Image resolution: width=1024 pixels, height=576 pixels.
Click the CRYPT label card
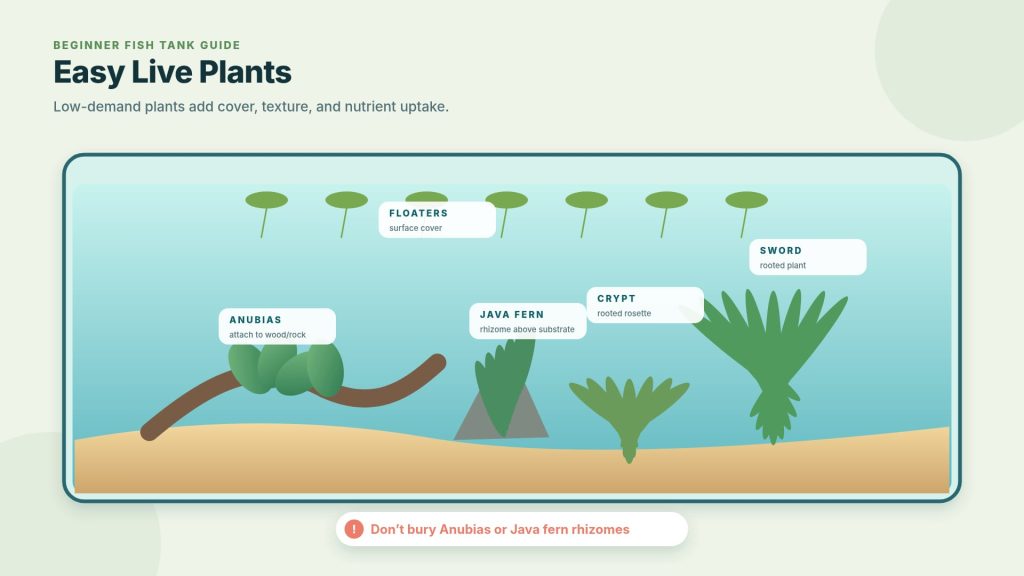point(645,305)
